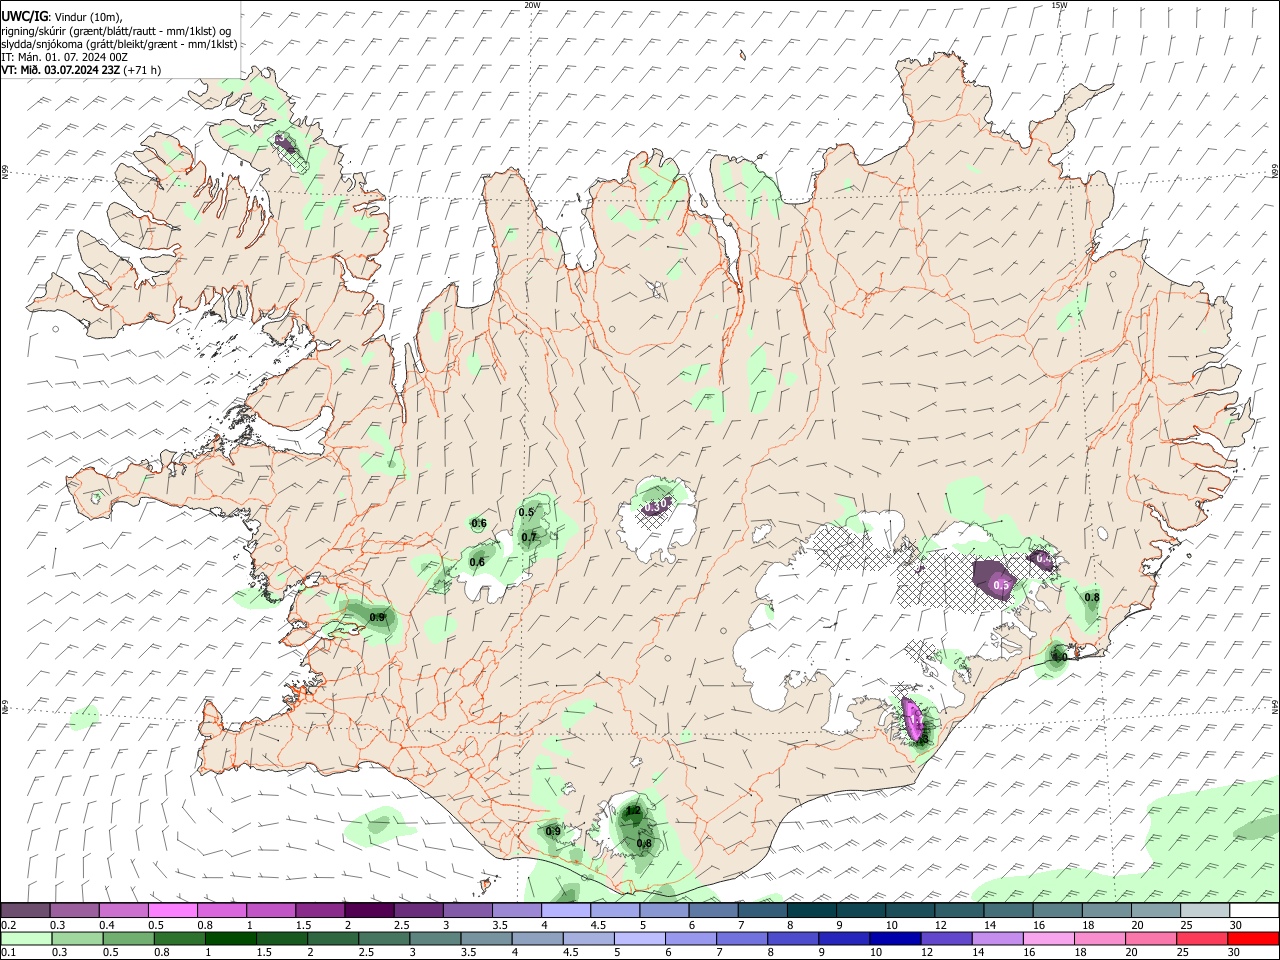
Task: Pick the dark plum 0.2 snow legend swatch
Action: point(25,910)
